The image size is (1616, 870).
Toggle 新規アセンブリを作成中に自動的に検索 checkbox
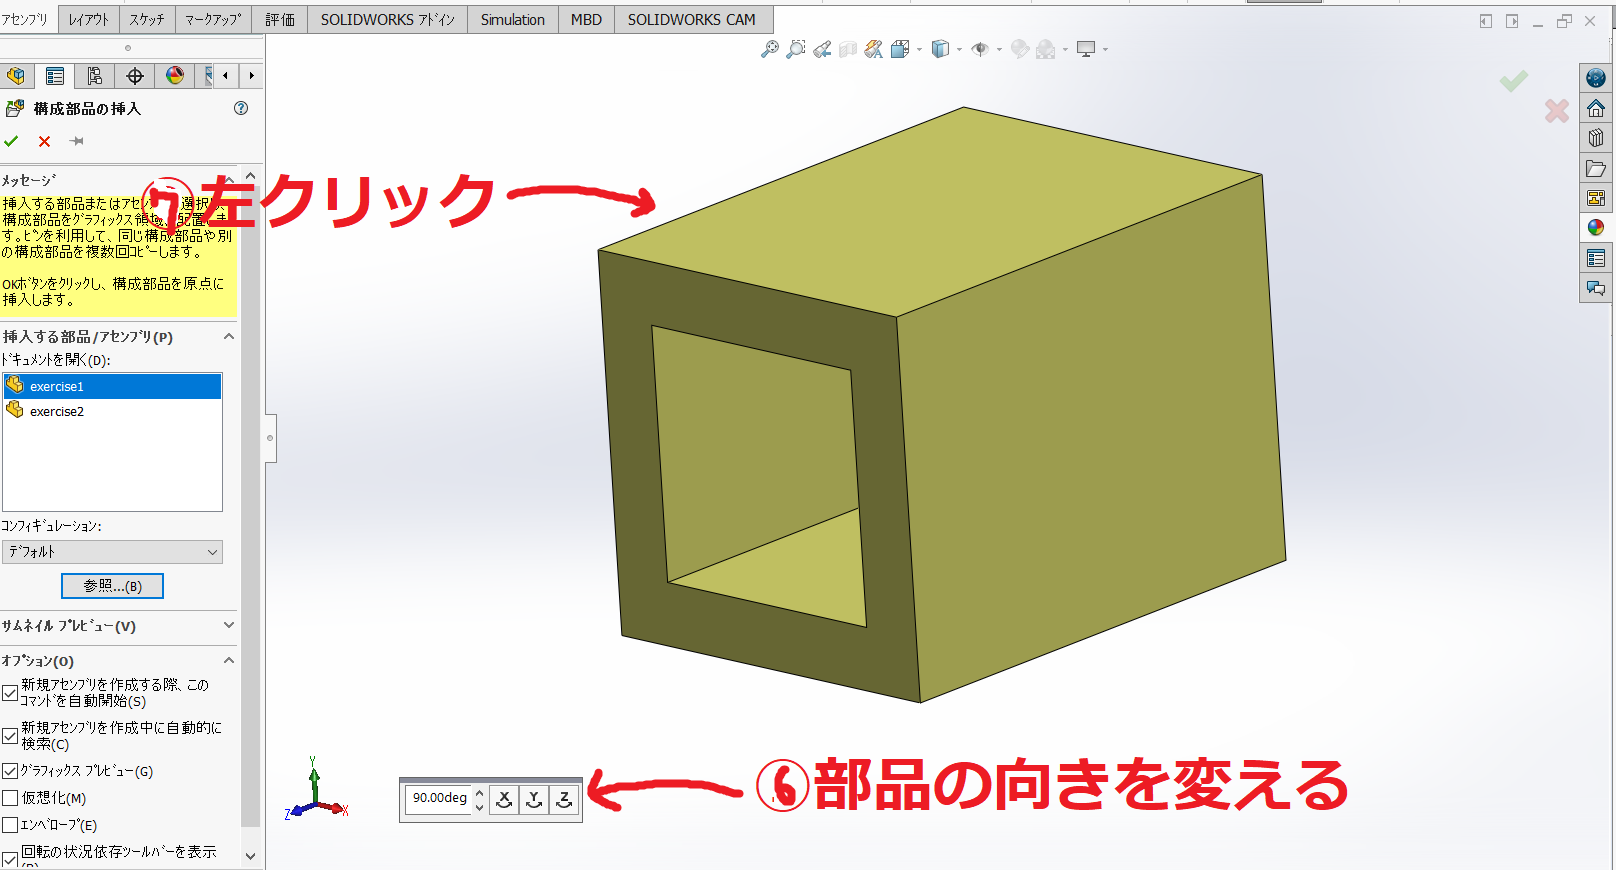tap(10, 736)
